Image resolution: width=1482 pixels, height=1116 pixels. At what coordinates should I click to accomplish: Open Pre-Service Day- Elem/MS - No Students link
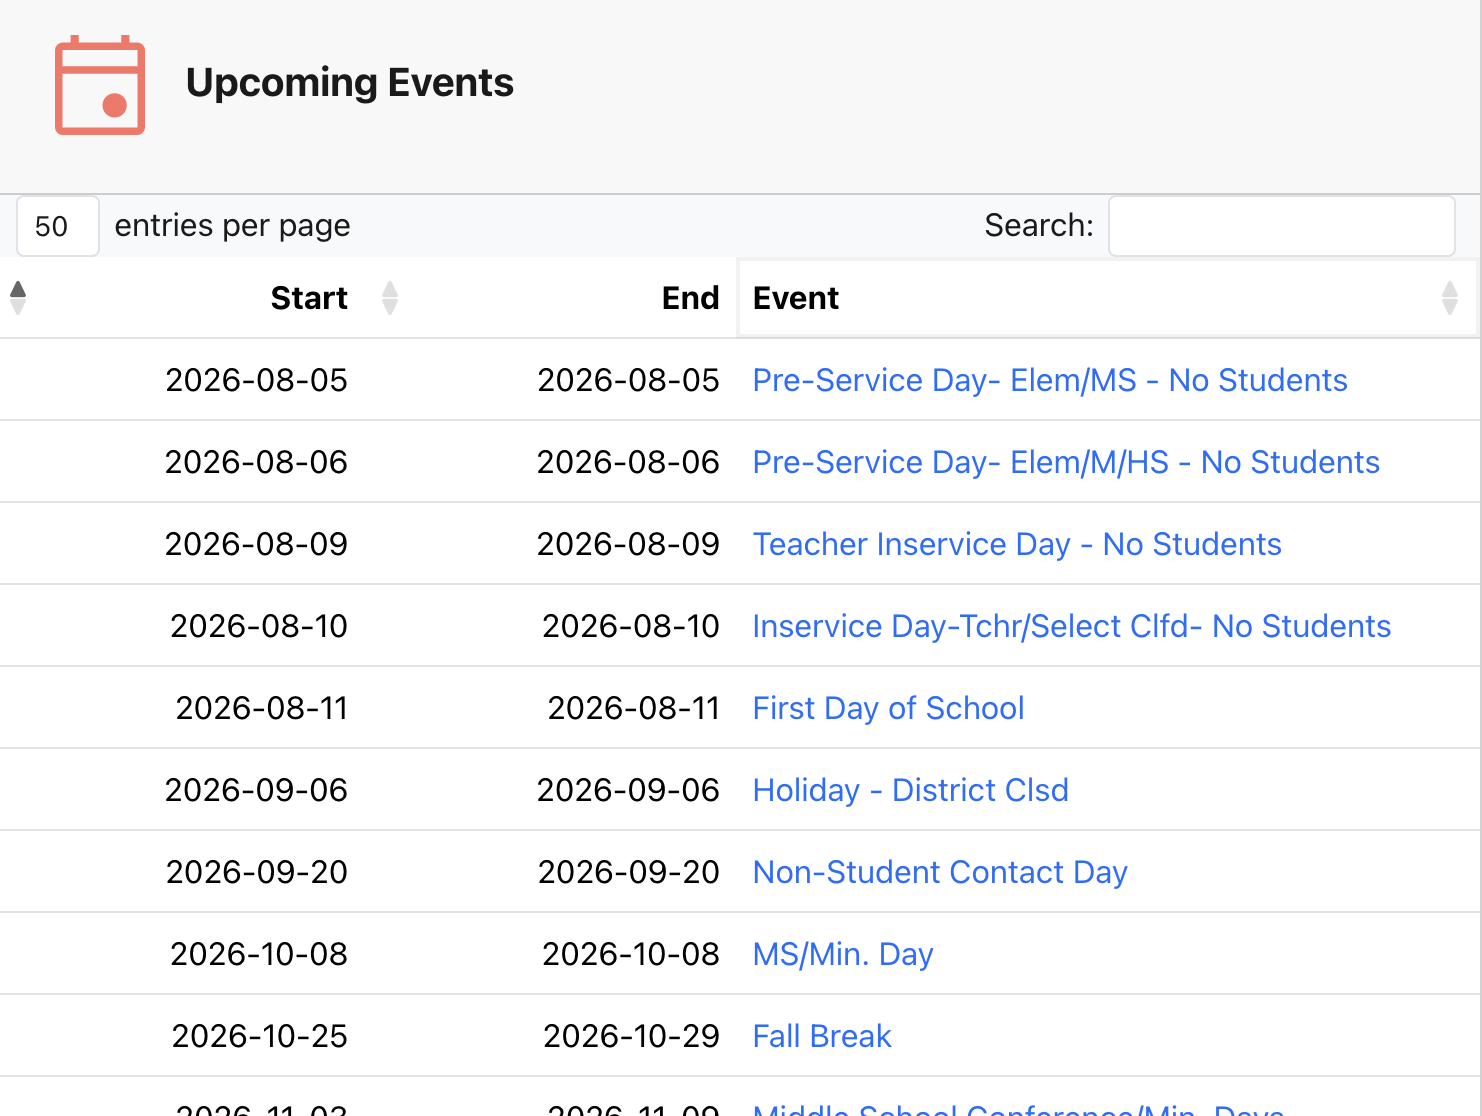click(x=1050, y=380)
